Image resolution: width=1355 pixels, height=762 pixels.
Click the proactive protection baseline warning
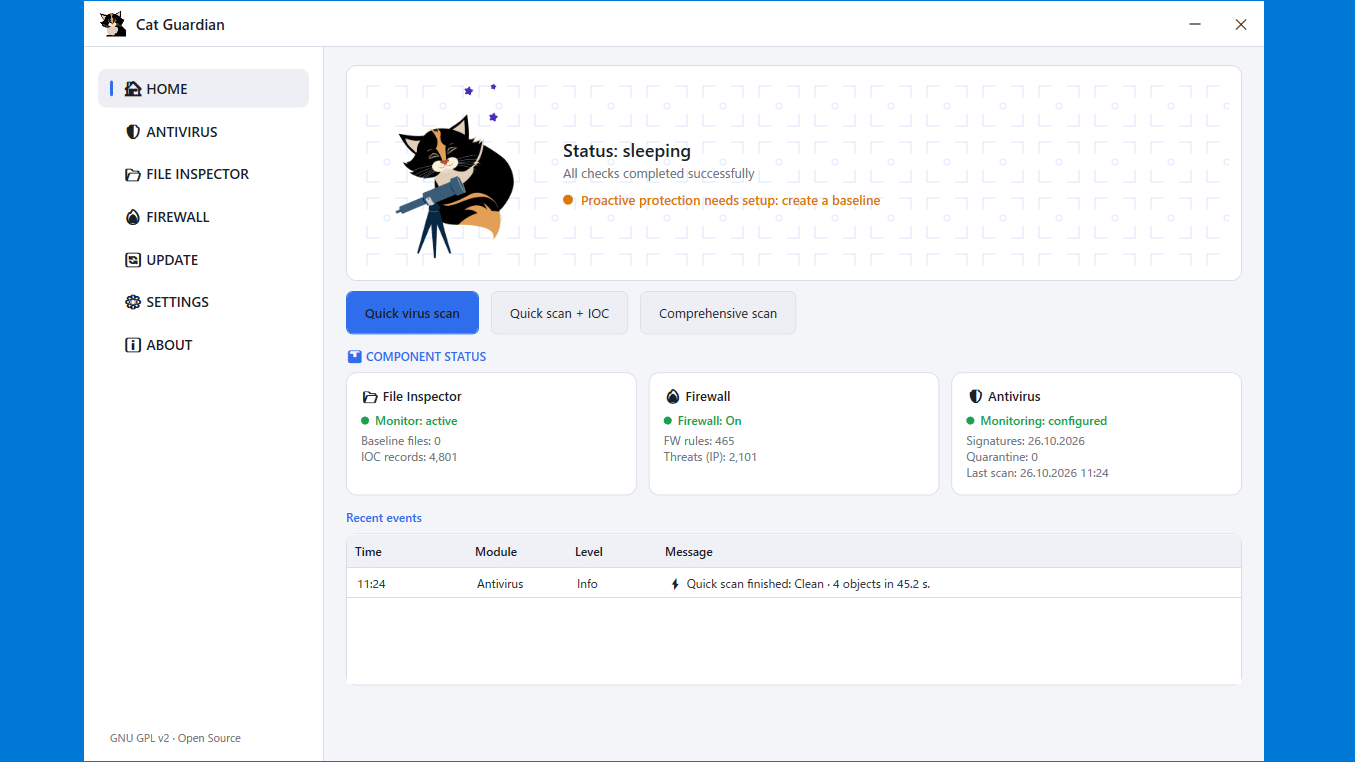731,201
